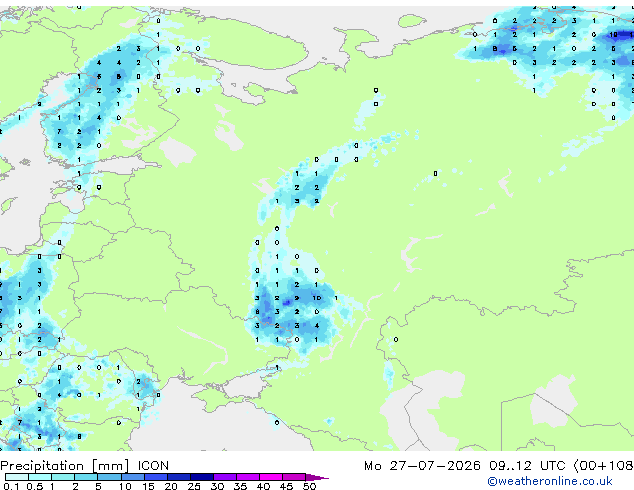Pick the 45–50 mm legend color swatch
The width and height of the screenshot is (634, 490).
pos(294,477)
